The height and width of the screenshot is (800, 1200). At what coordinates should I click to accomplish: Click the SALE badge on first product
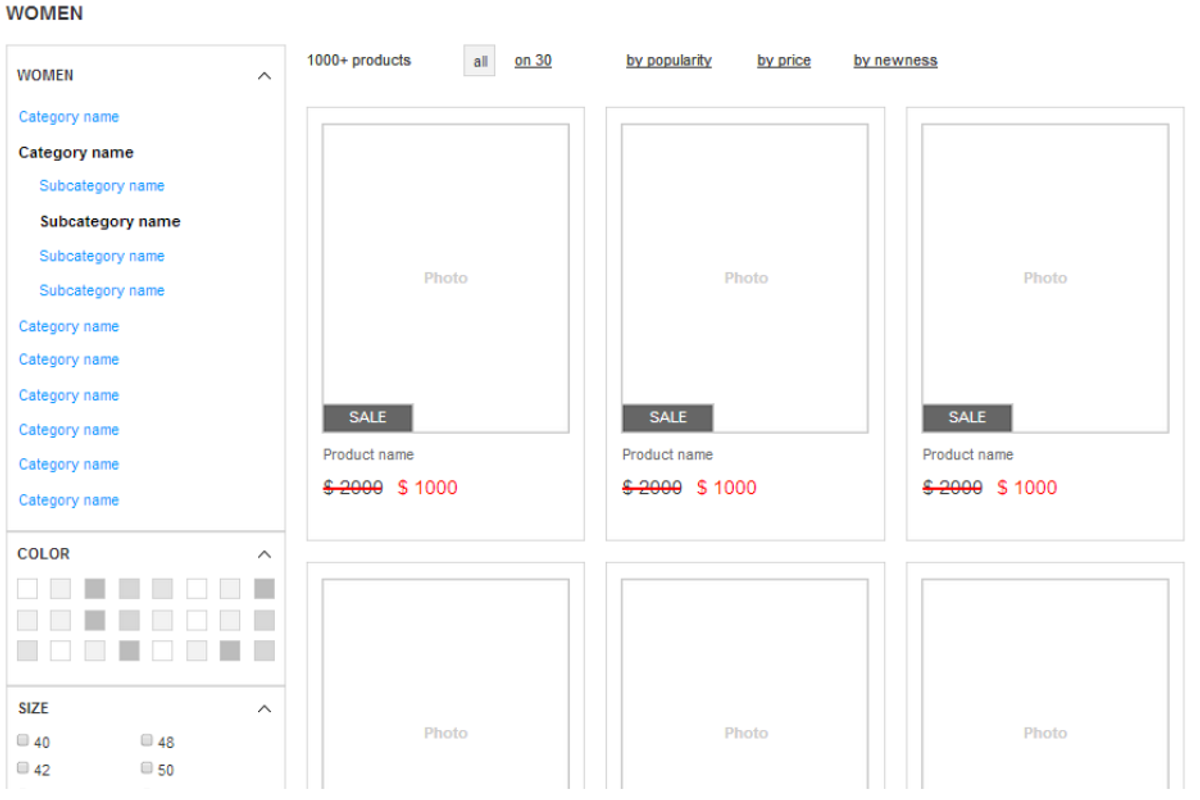tap(367, 417)
